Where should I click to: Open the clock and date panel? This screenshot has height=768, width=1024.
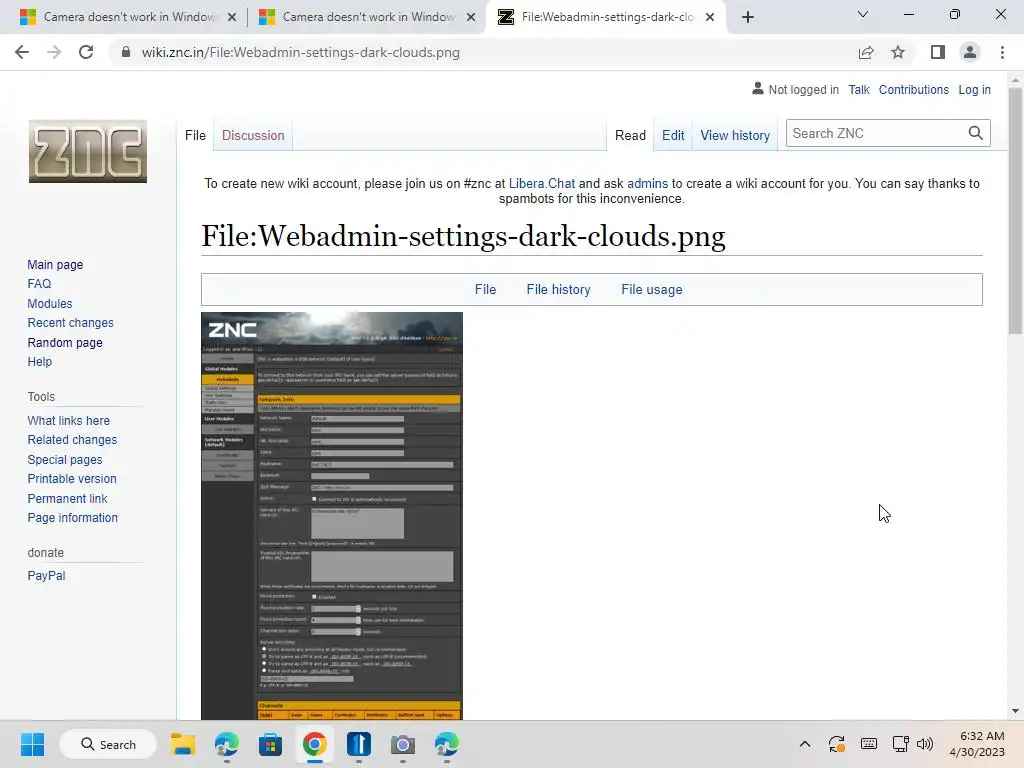pos(977,744)
